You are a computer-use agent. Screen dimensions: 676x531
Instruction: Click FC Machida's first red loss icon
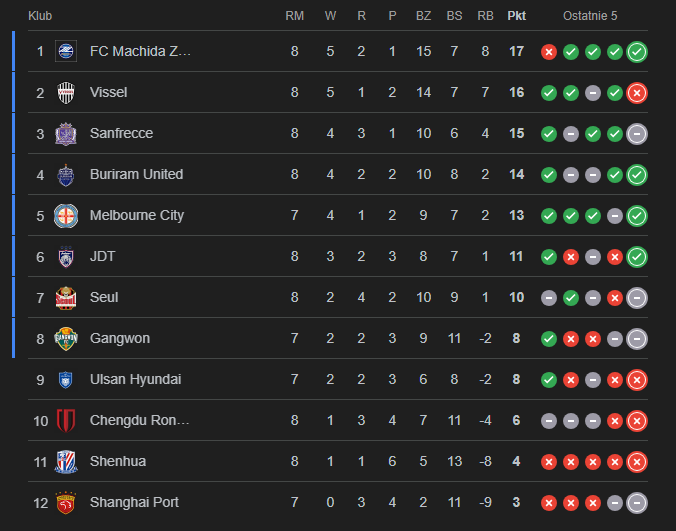point(548,52)
